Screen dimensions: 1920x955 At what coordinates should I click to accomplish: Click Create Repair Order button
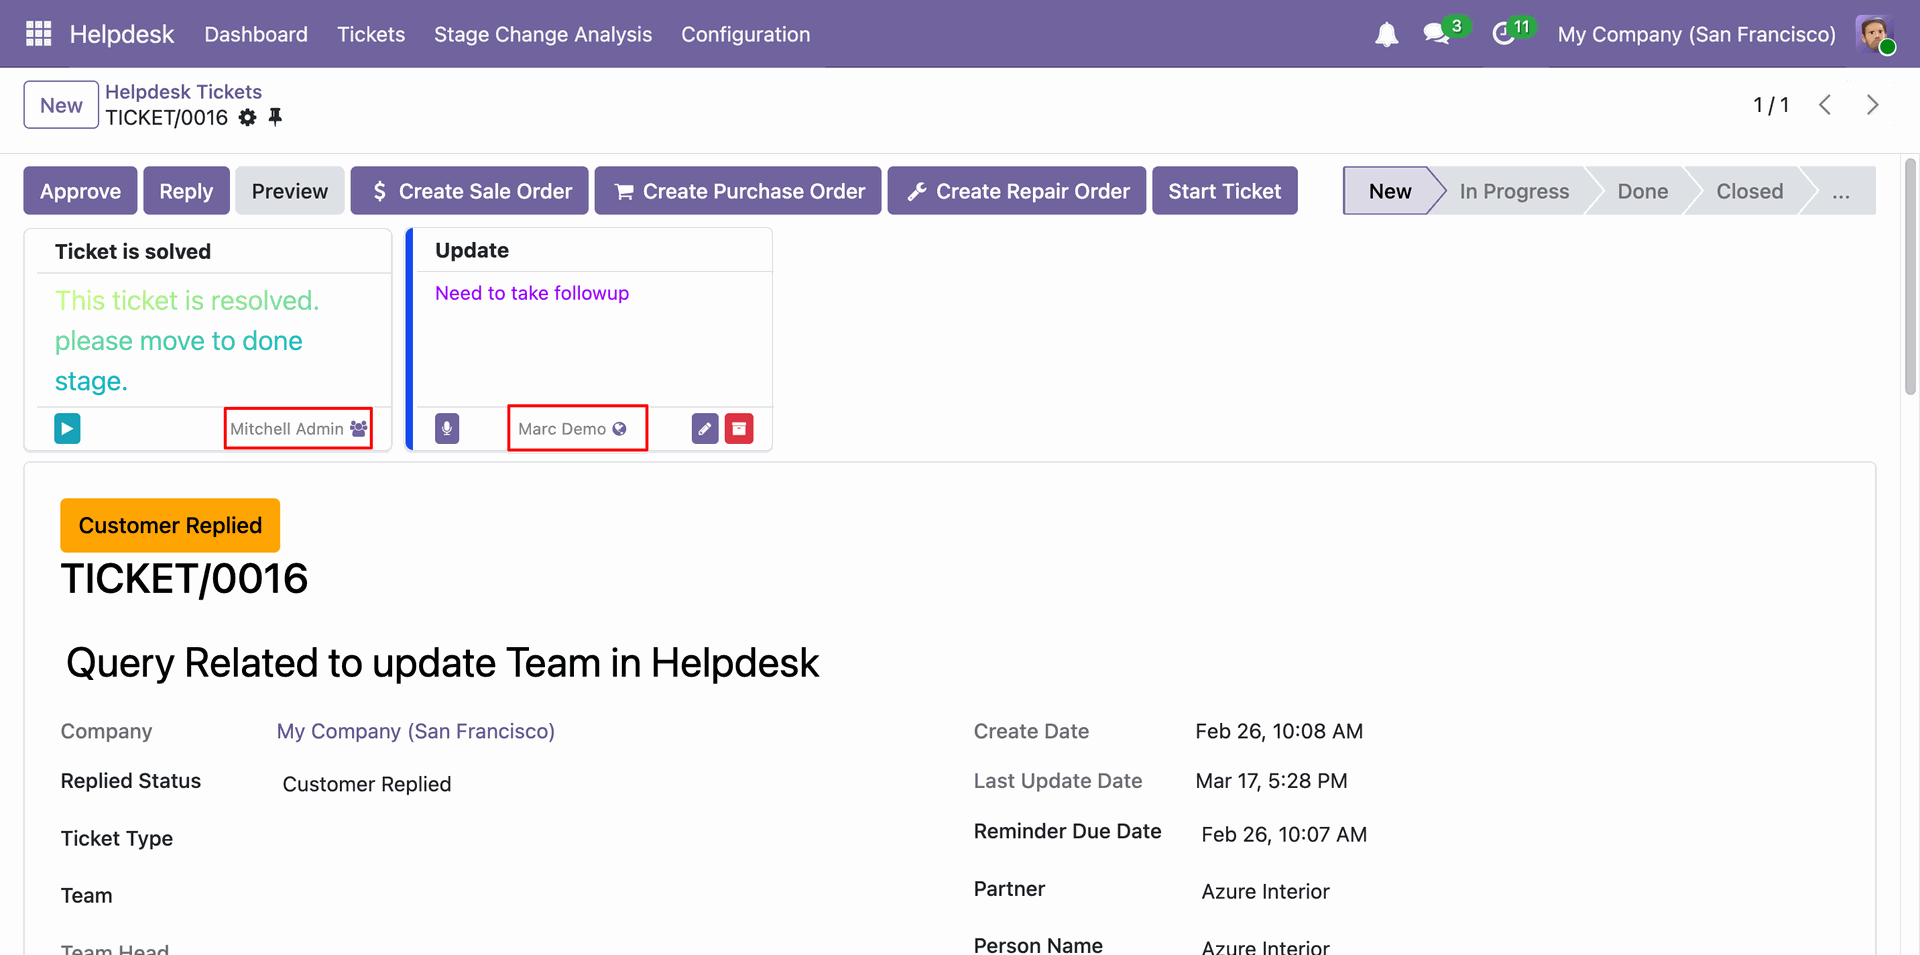coord(1016,191)
